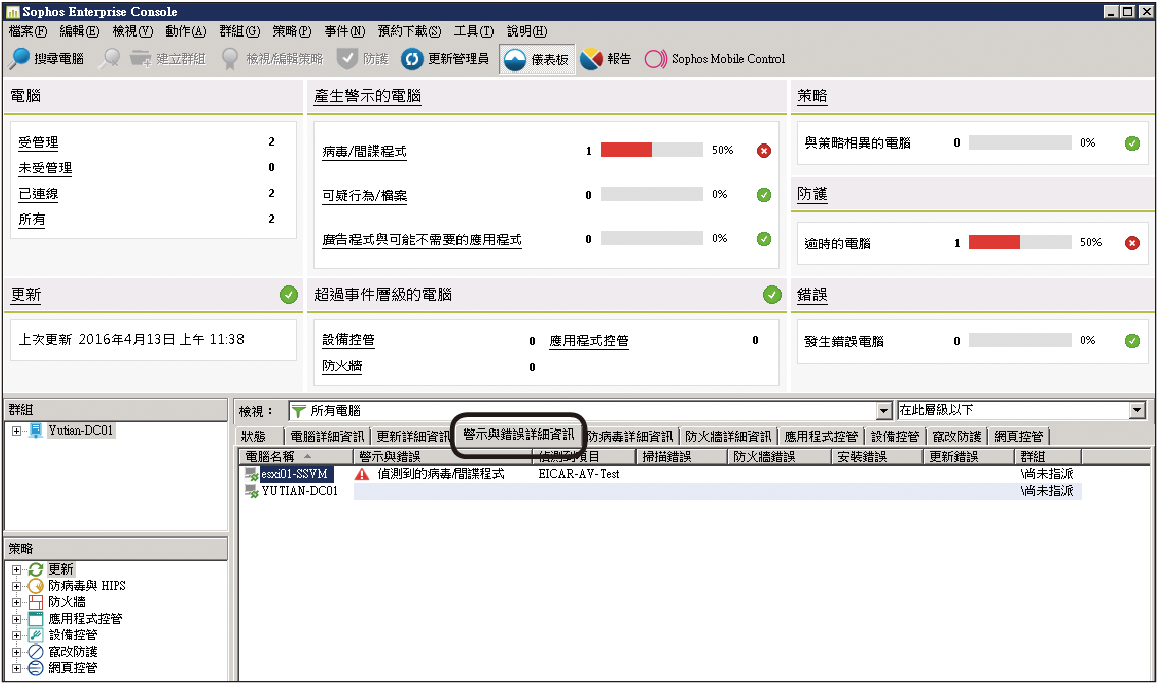Click the Yutian-DC01 group computer icon
The image size is (1159, 686).
(35, 431)
